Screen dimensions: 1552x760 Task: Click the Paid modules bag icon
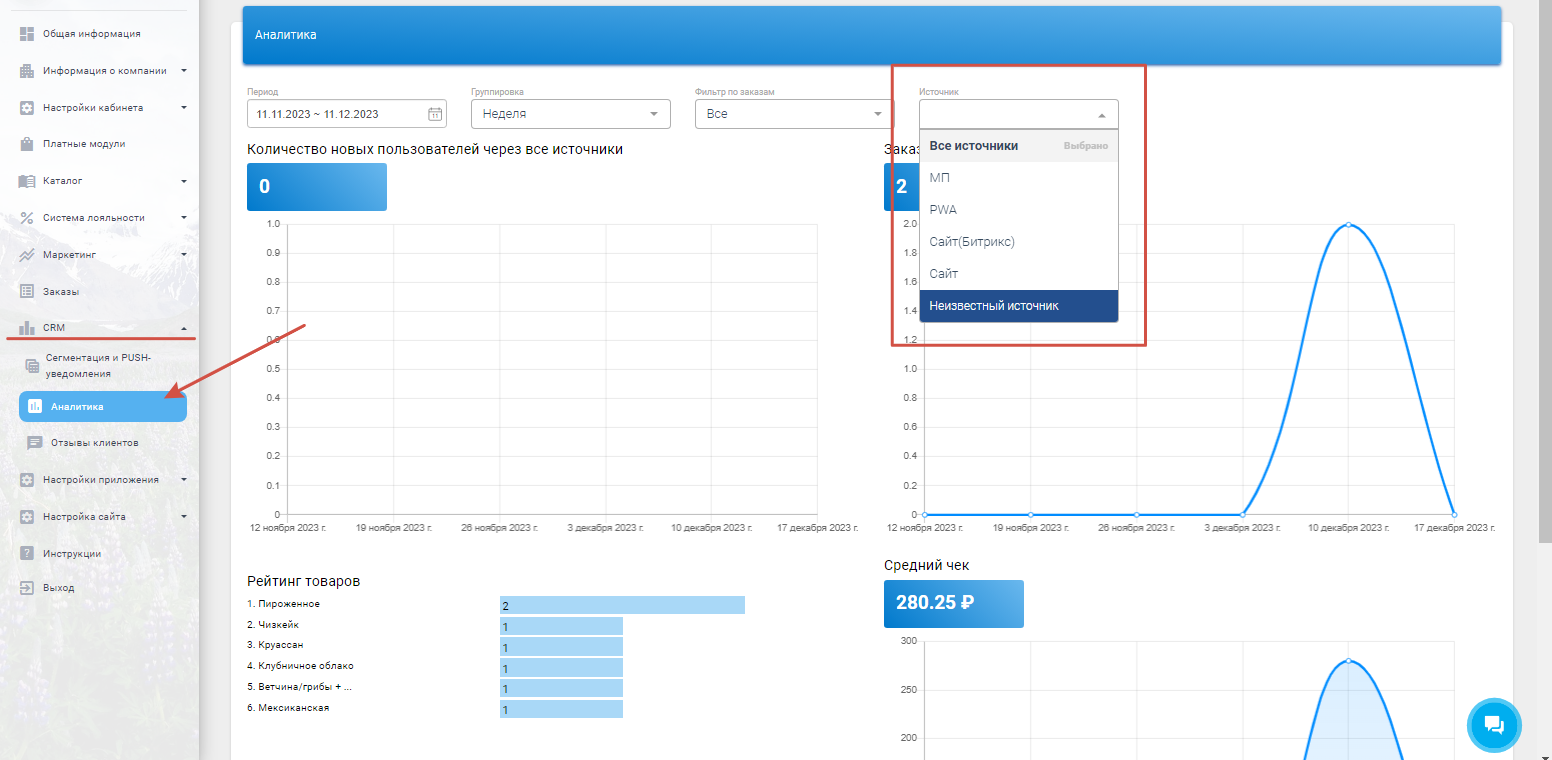[x=27, y=144]
